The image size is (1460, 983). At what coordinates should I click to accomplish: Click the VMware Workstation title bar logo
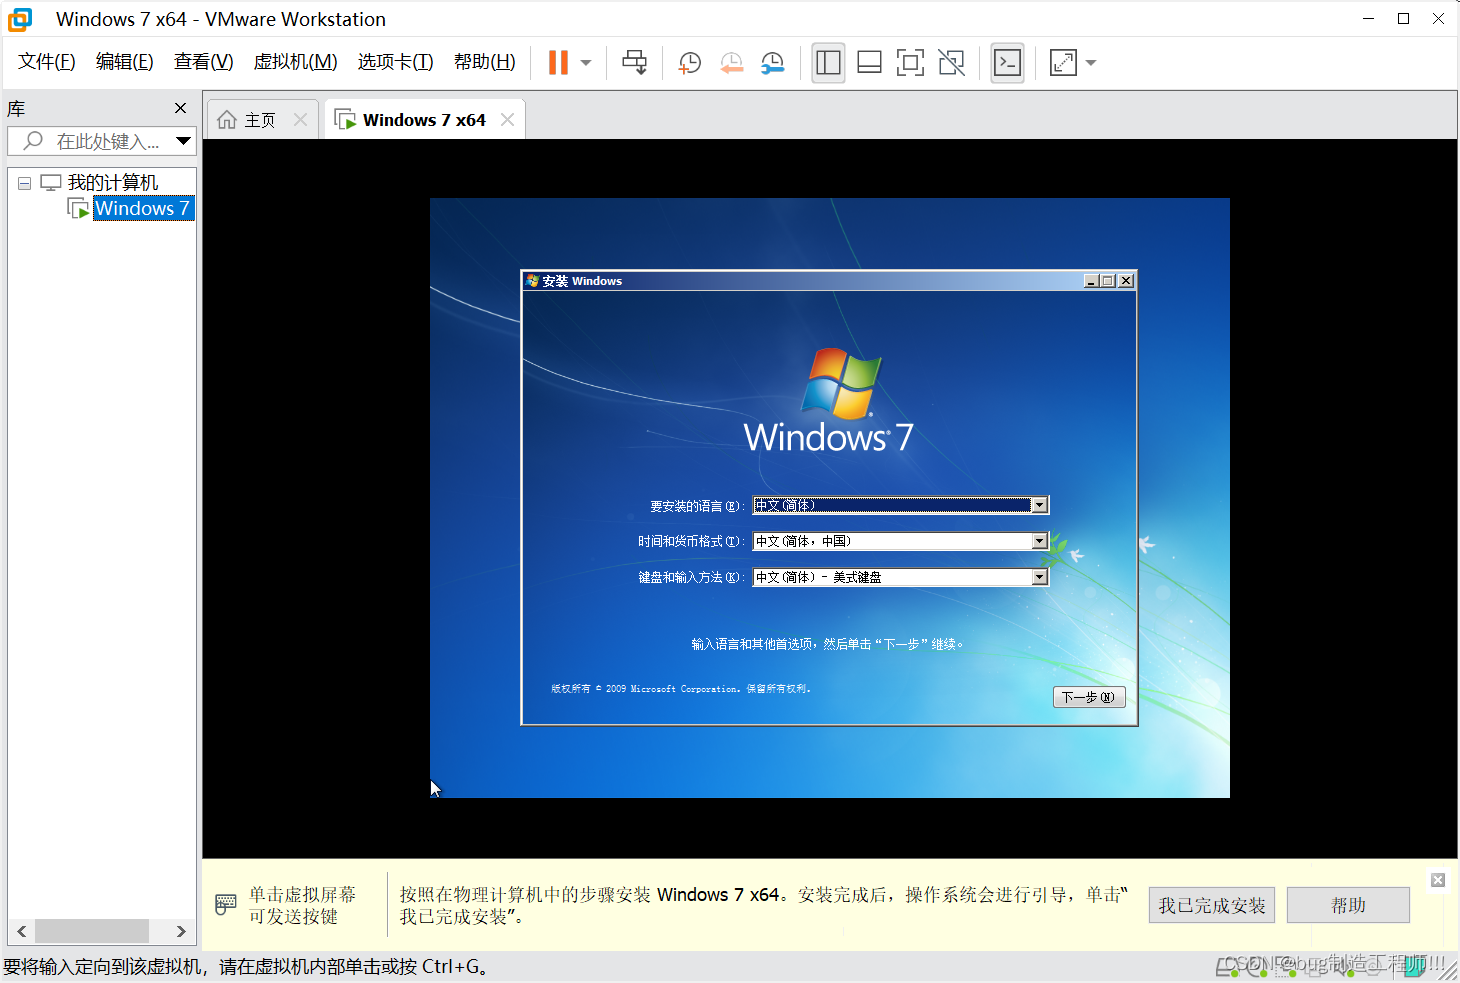[20, 19]
